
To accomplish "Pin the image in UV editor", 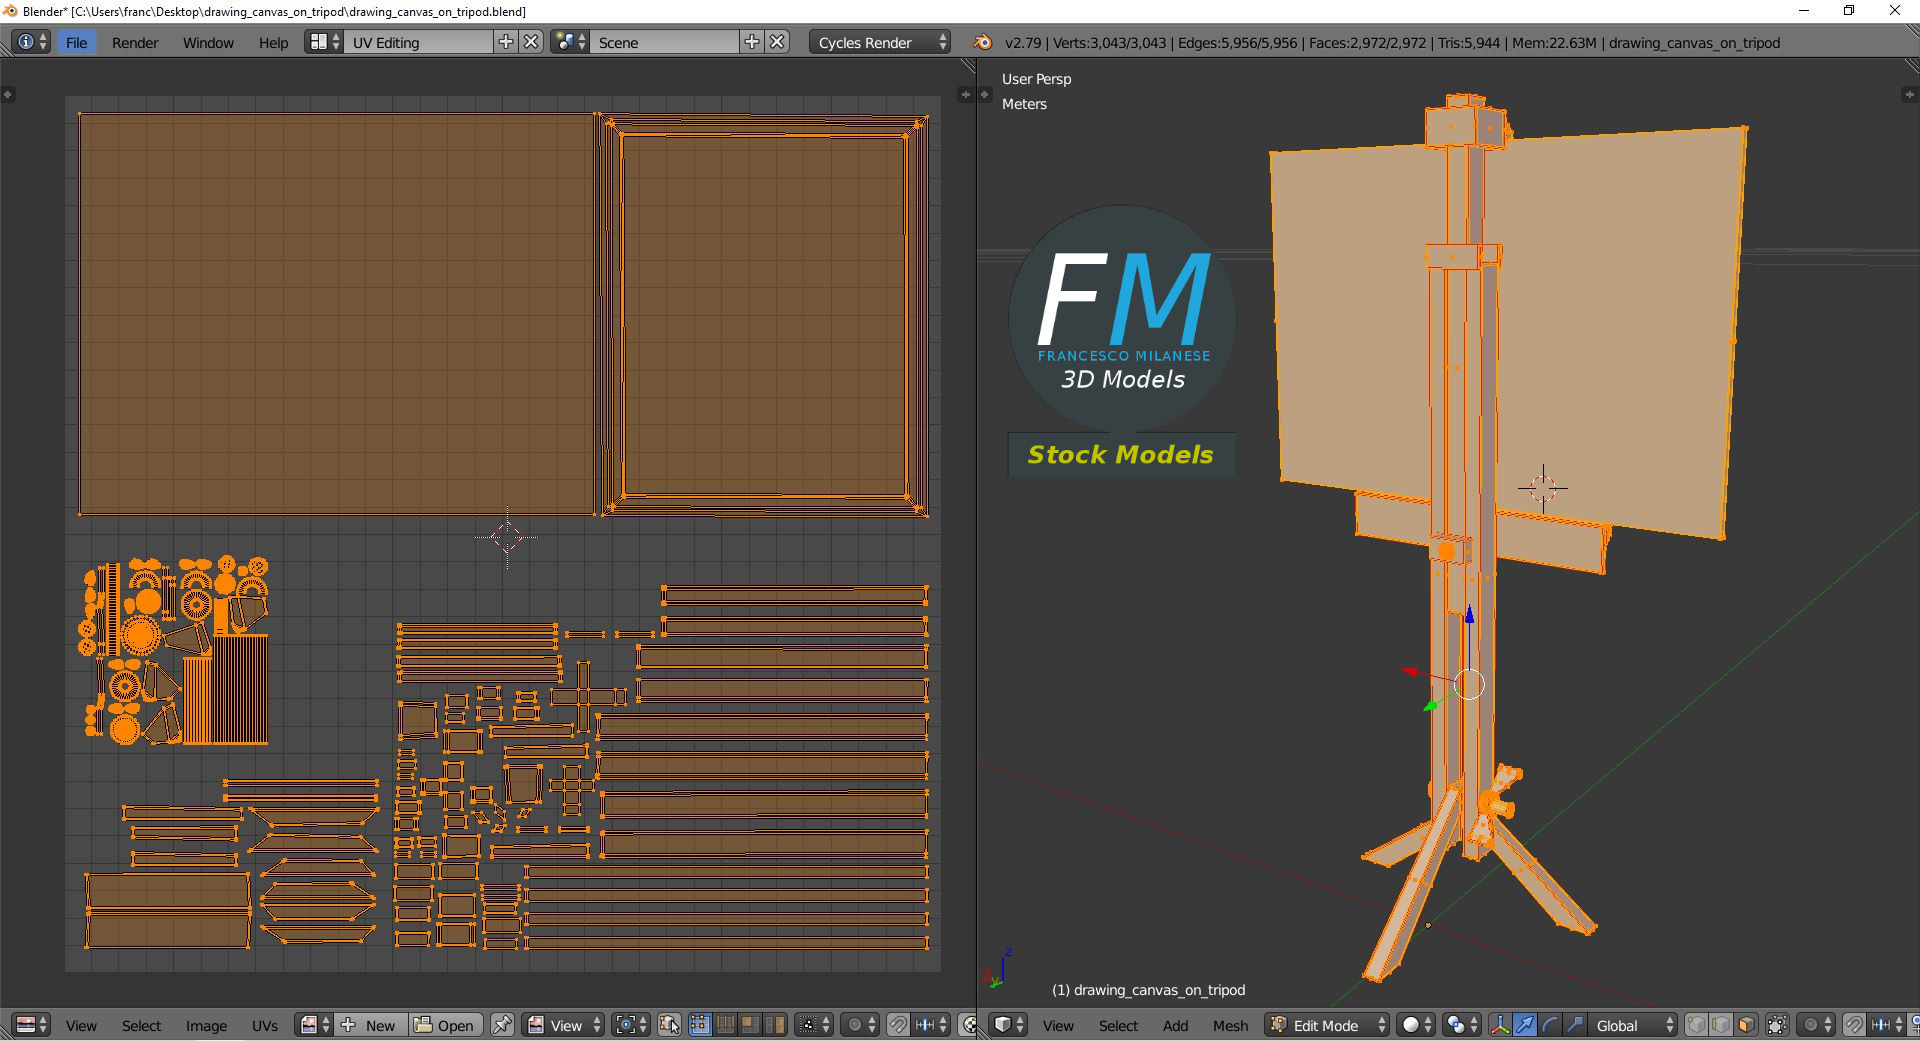I will pyautogui.click(x=502, y=1025).
